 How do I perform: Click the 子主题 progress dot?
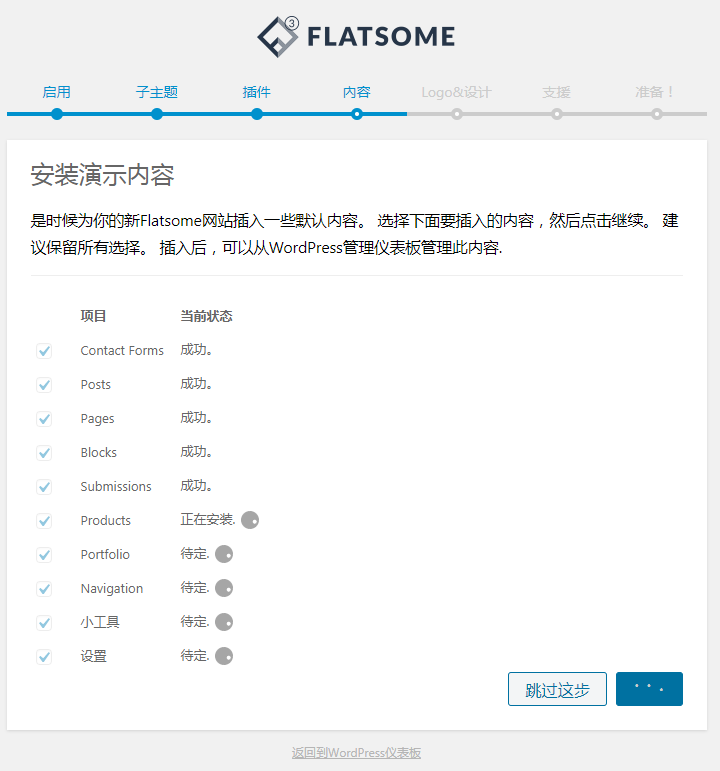[x=157, y=114]
